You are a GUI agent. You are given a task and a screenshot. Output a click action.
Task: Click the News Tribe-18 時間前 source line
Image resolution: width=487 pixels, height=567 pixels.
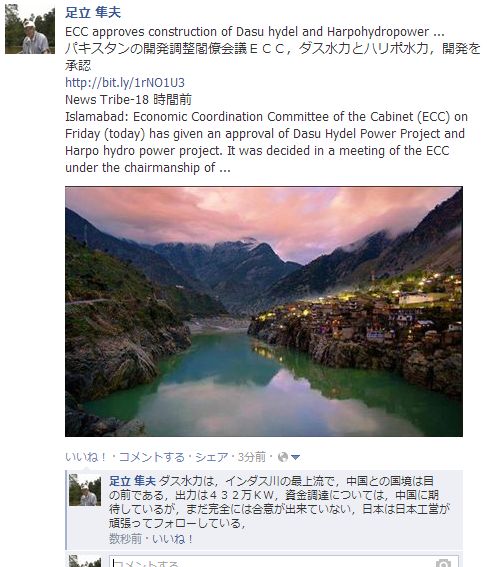[128, 100]
